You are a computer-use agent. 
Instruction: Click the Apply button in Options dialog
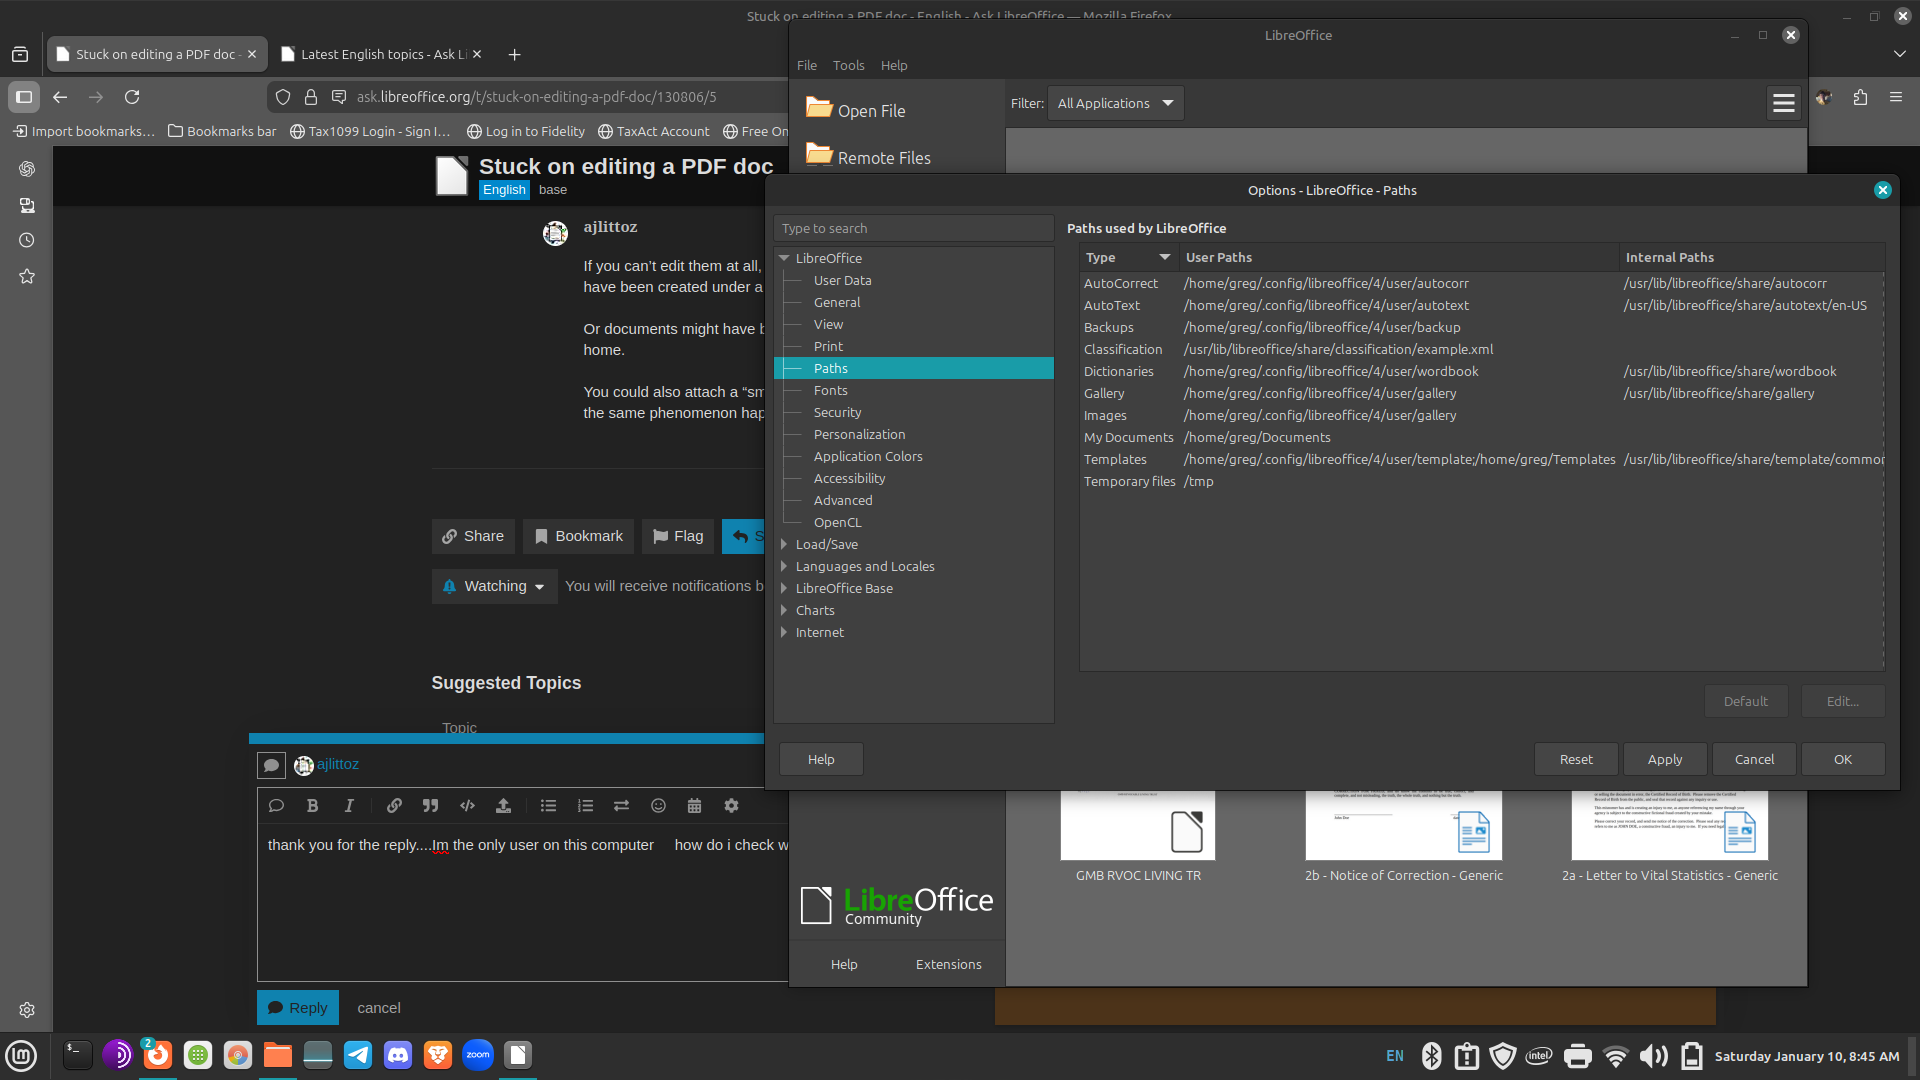(x=1664, y=759)
